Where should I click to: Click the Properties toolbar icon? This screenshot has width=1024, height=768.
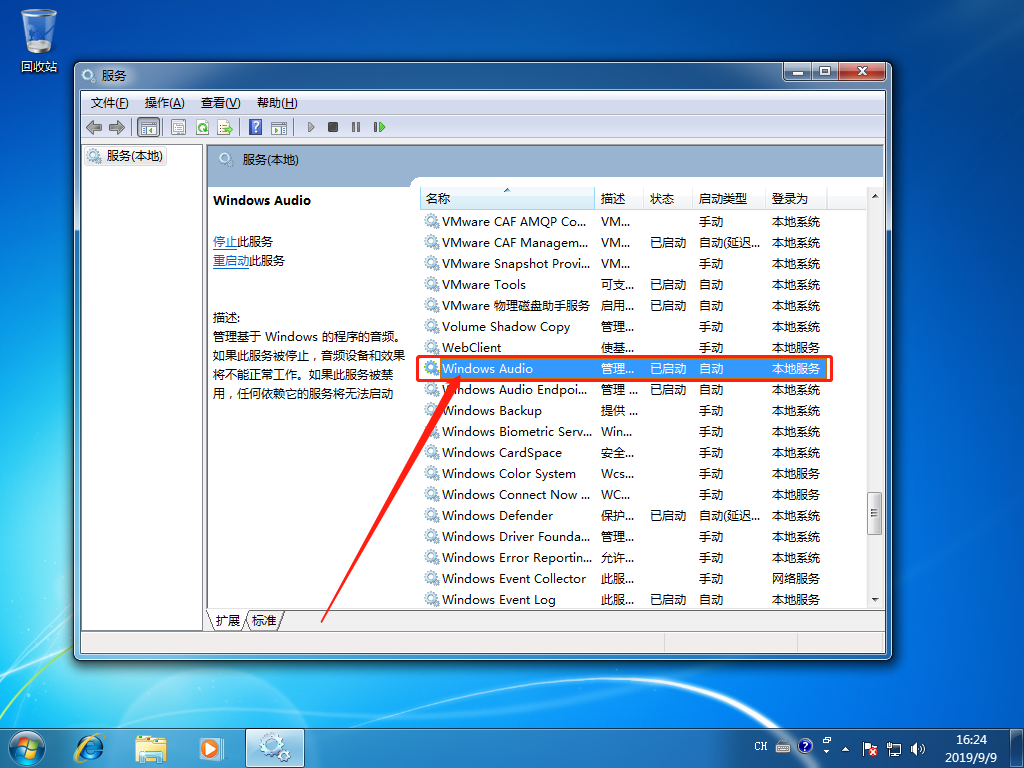coord(178,127)
